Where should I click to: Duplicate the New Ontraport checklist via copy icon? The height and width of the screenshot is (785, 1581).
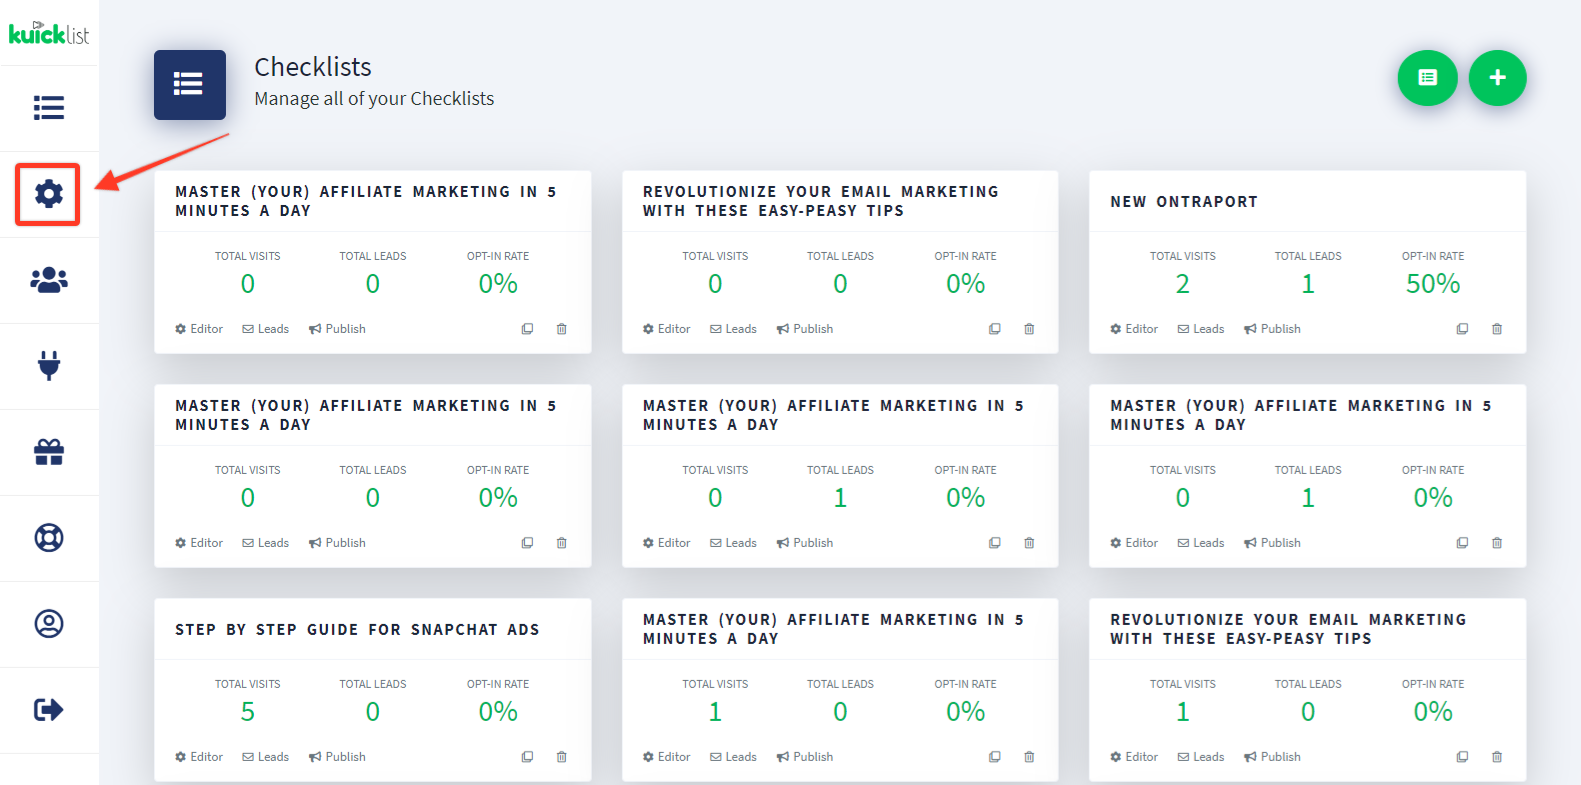coord(1462,329)
